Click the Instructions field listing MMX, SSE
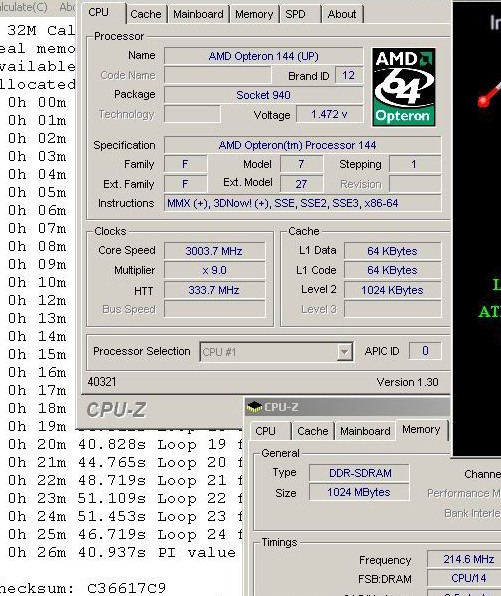This screenshot has height=596, width=501. click(303, 203)
